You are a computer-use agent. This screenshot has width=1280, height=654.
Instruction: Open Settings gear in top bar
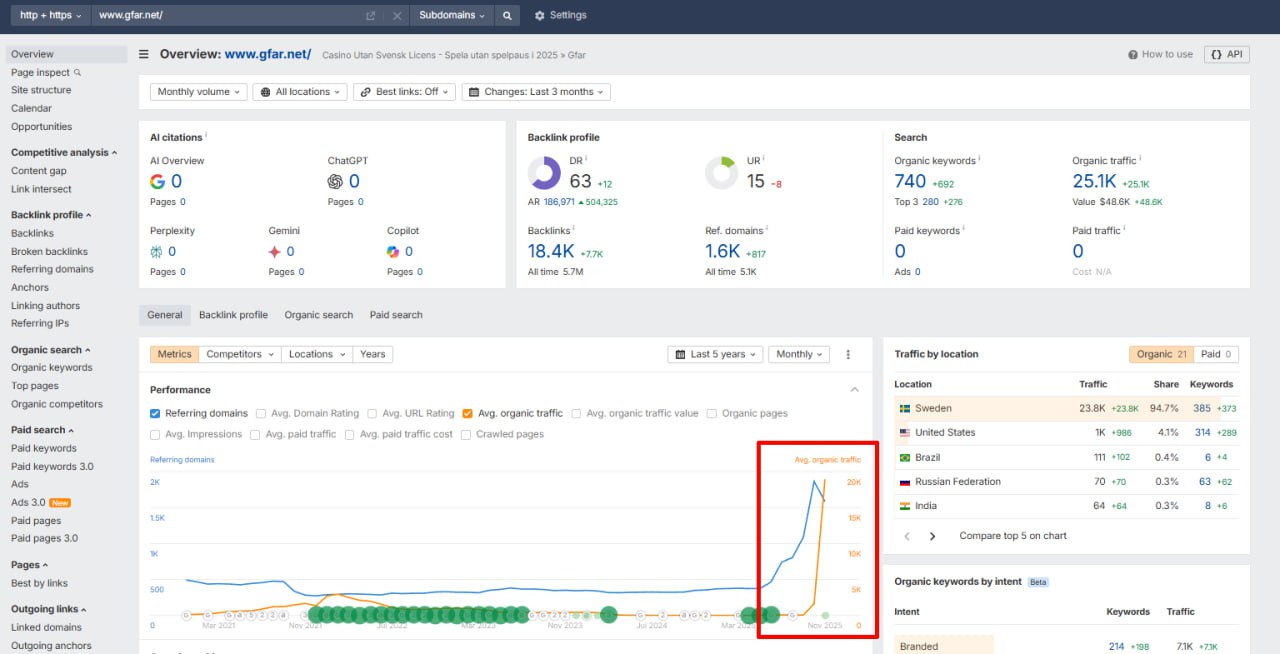point(560,16)
